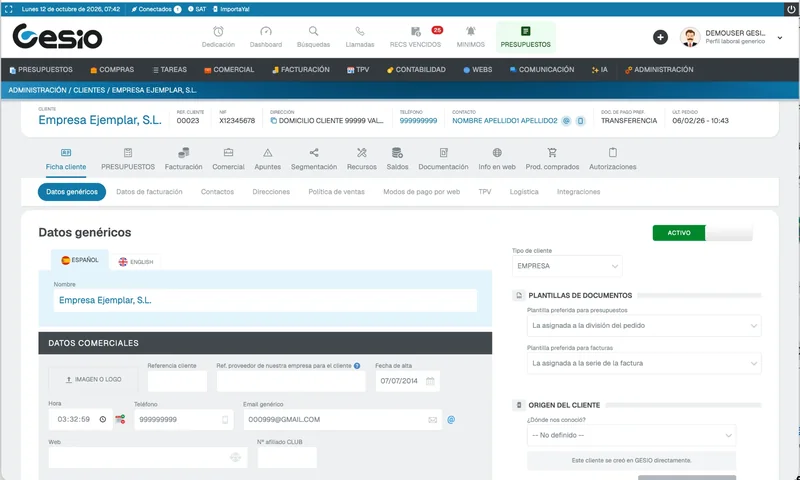The image size is (800, 480).
Task: Open Tipo de cliente EMPRESA dropdown
Action: [567, 266]
